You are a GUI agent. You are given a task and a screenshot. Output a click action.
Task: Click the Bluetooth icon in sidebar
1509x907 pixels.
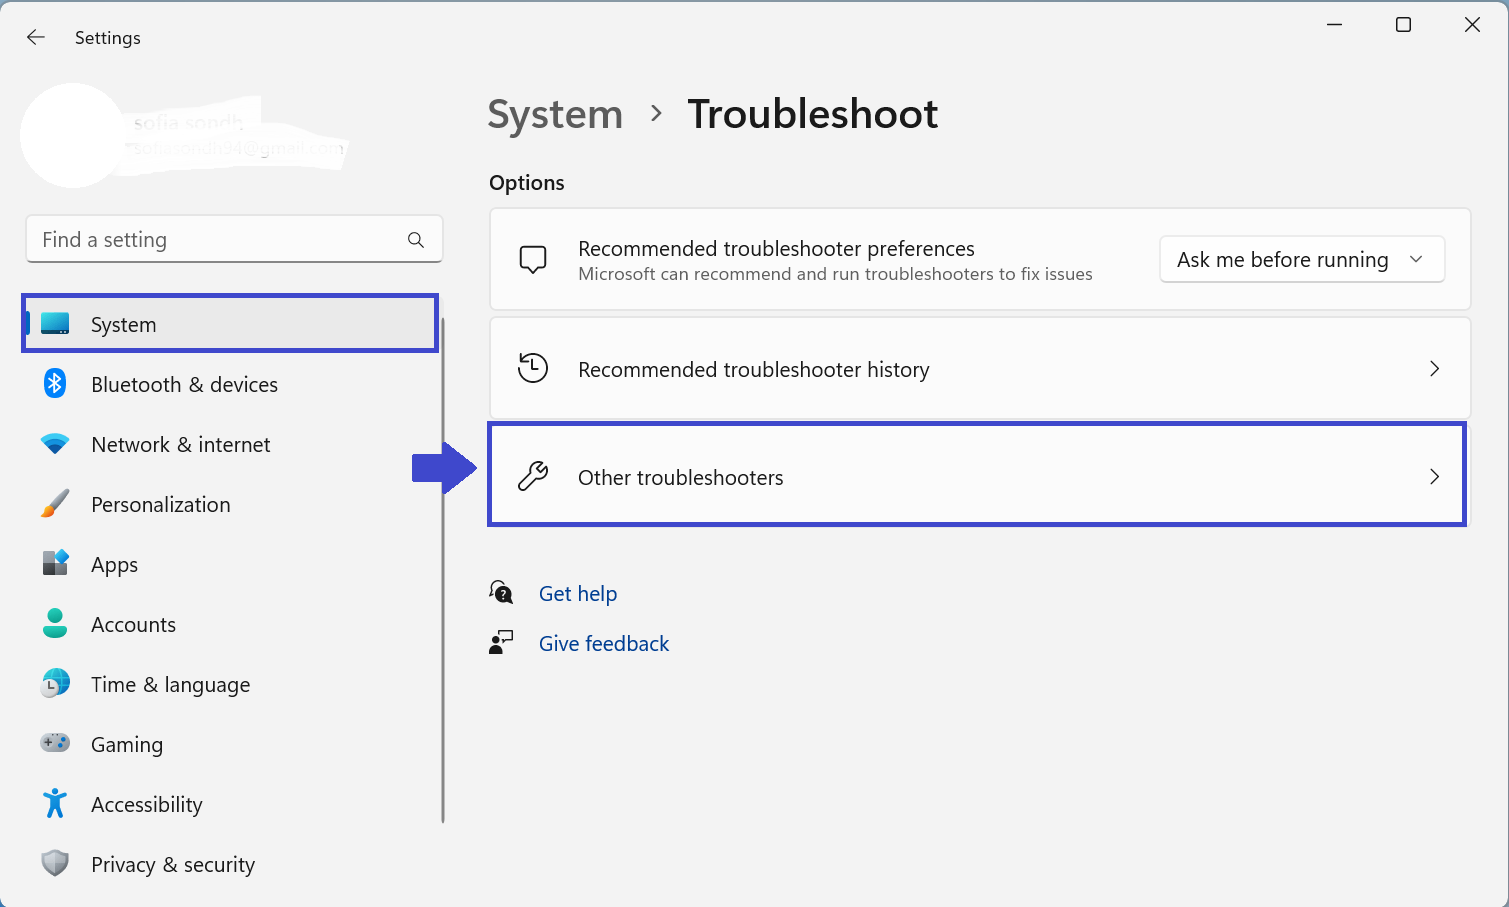pos(55,384)
